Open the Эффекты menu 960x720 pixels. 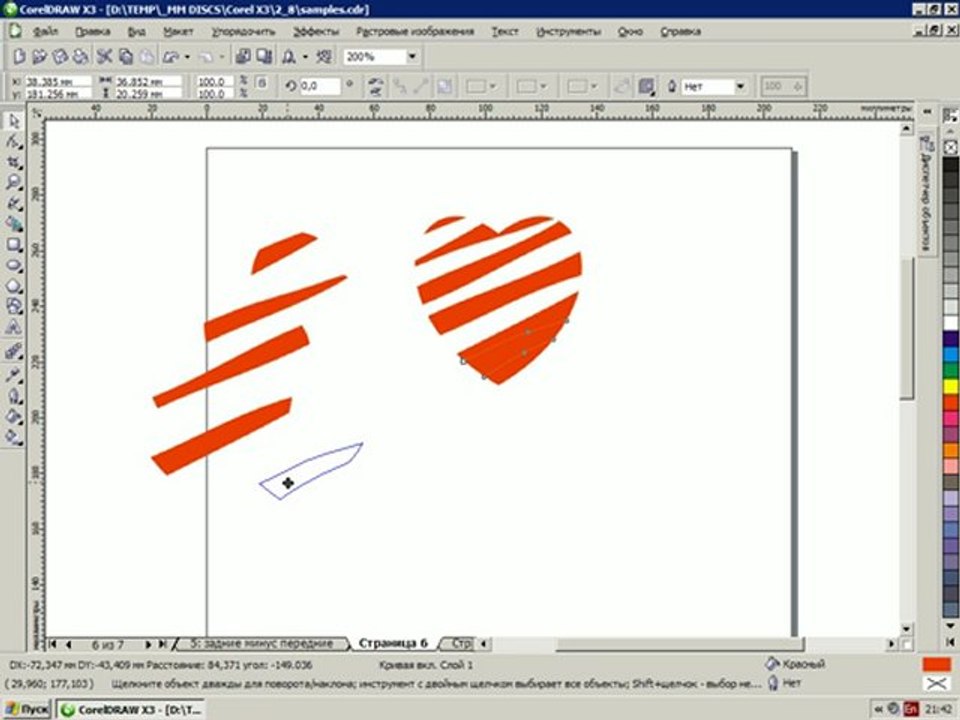[x=316, y=31]
